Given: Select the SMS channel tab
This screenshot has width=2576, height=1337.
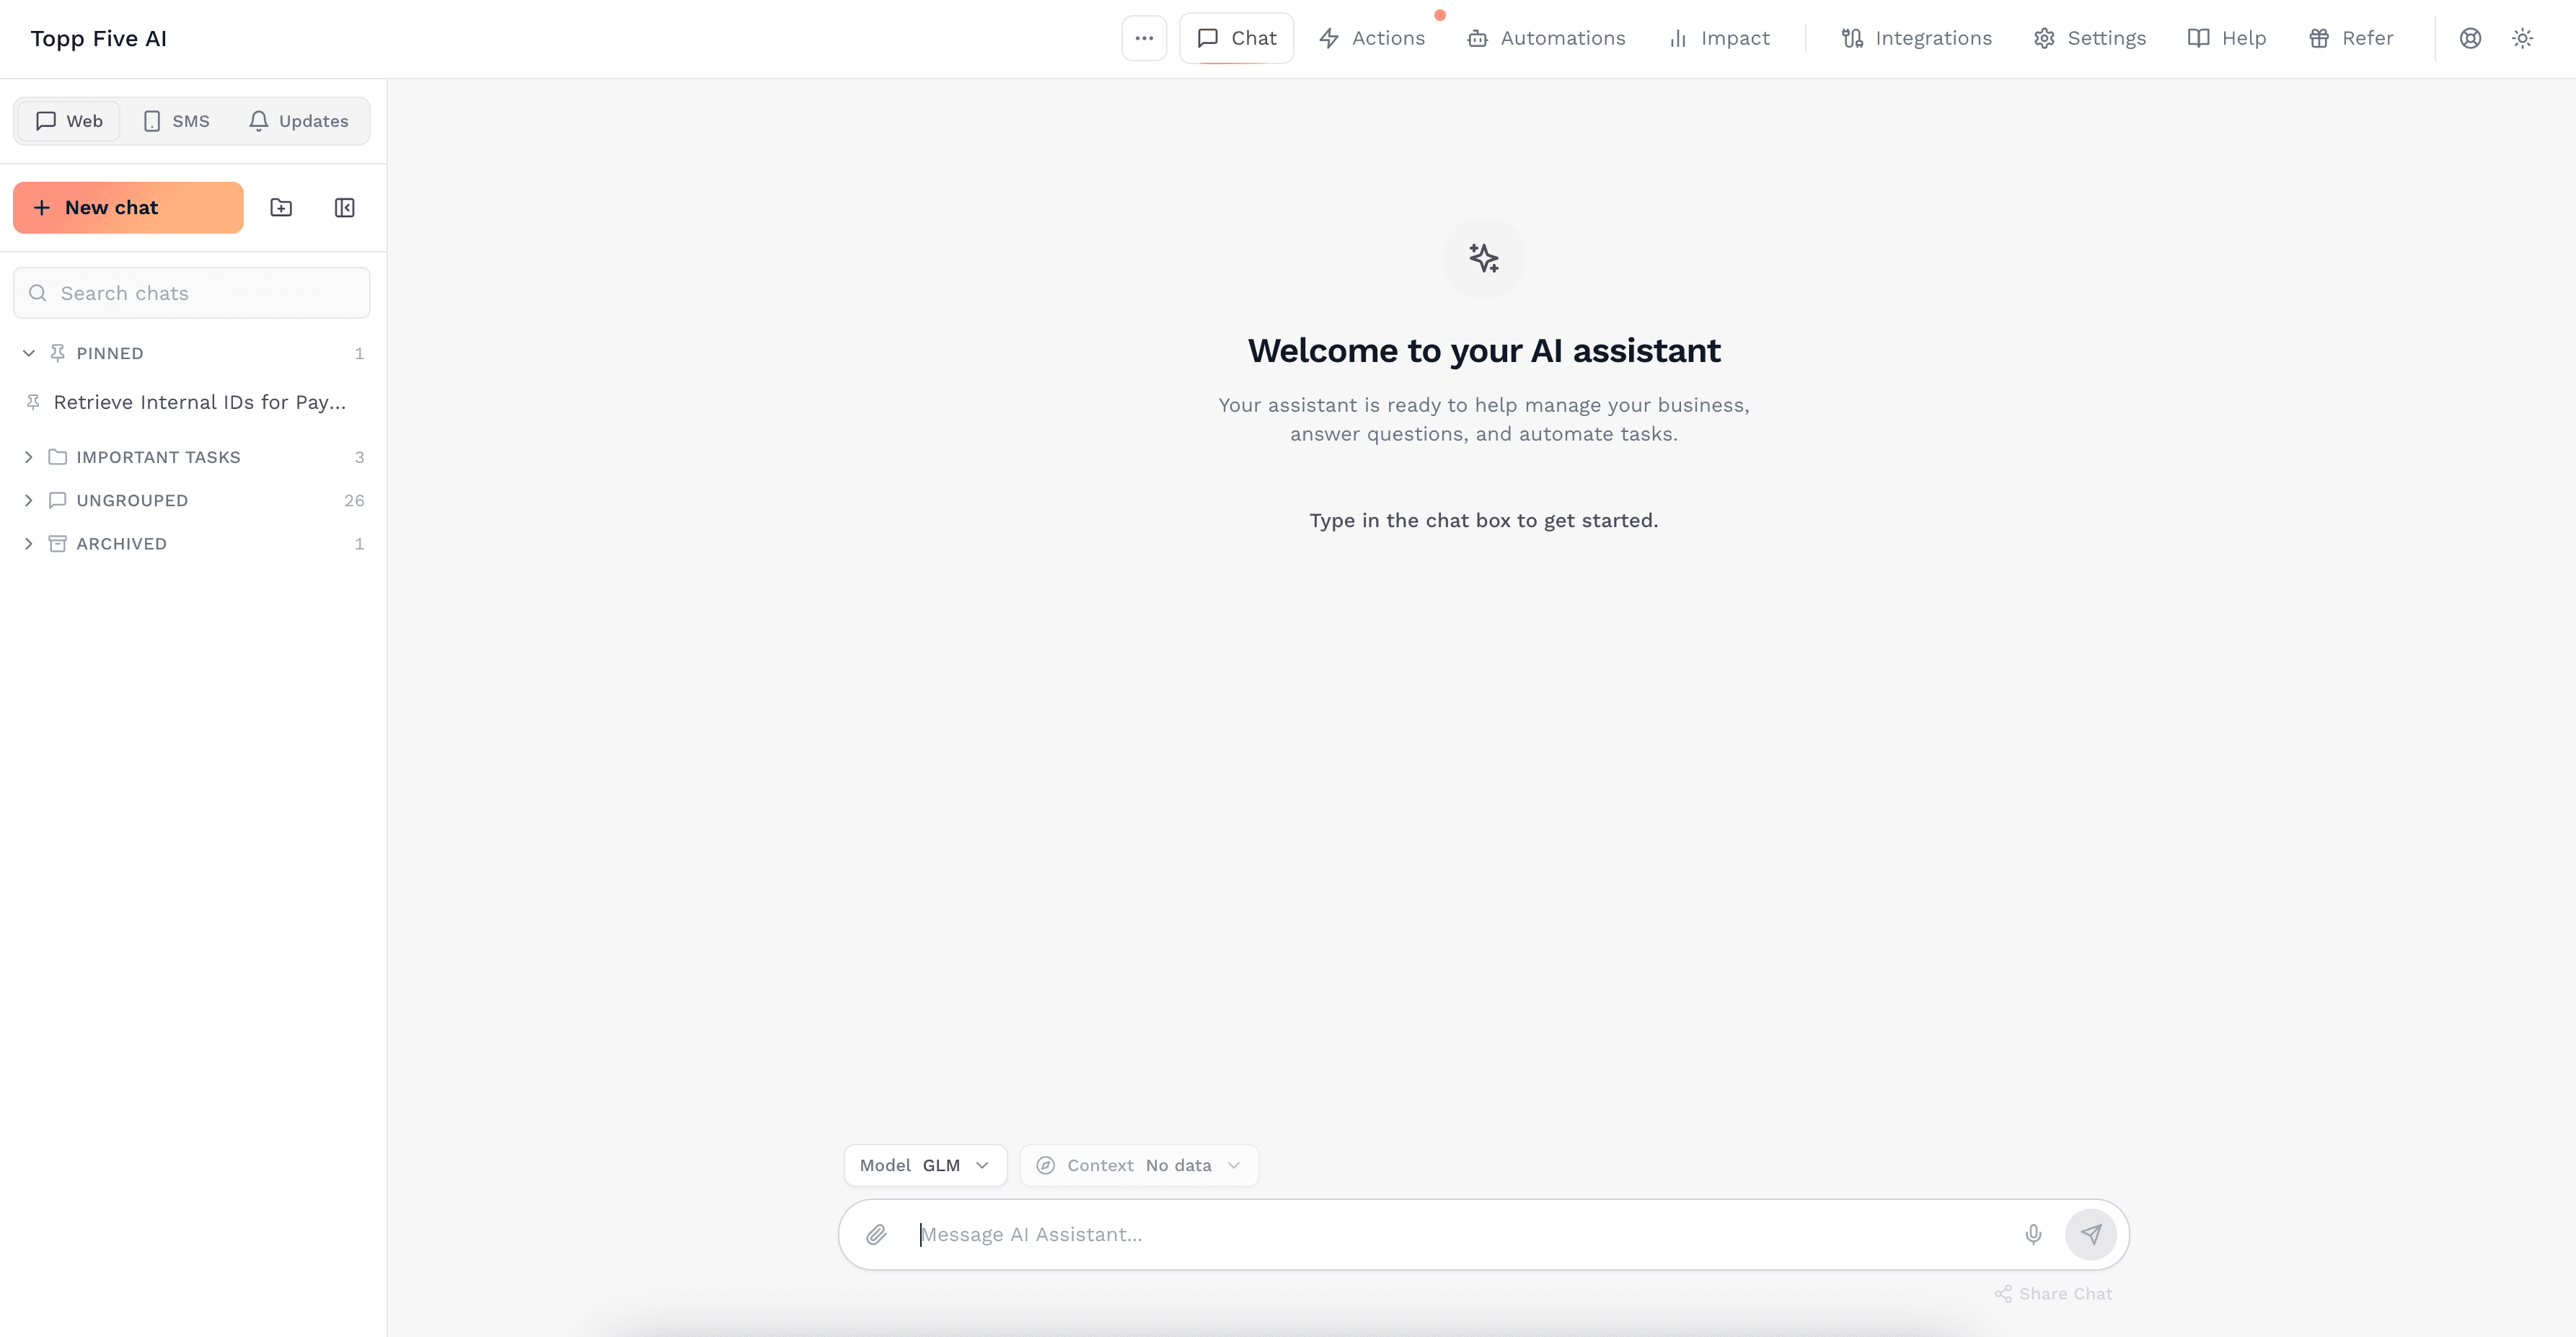Looking at the screenshot, I should coord(176,121).
